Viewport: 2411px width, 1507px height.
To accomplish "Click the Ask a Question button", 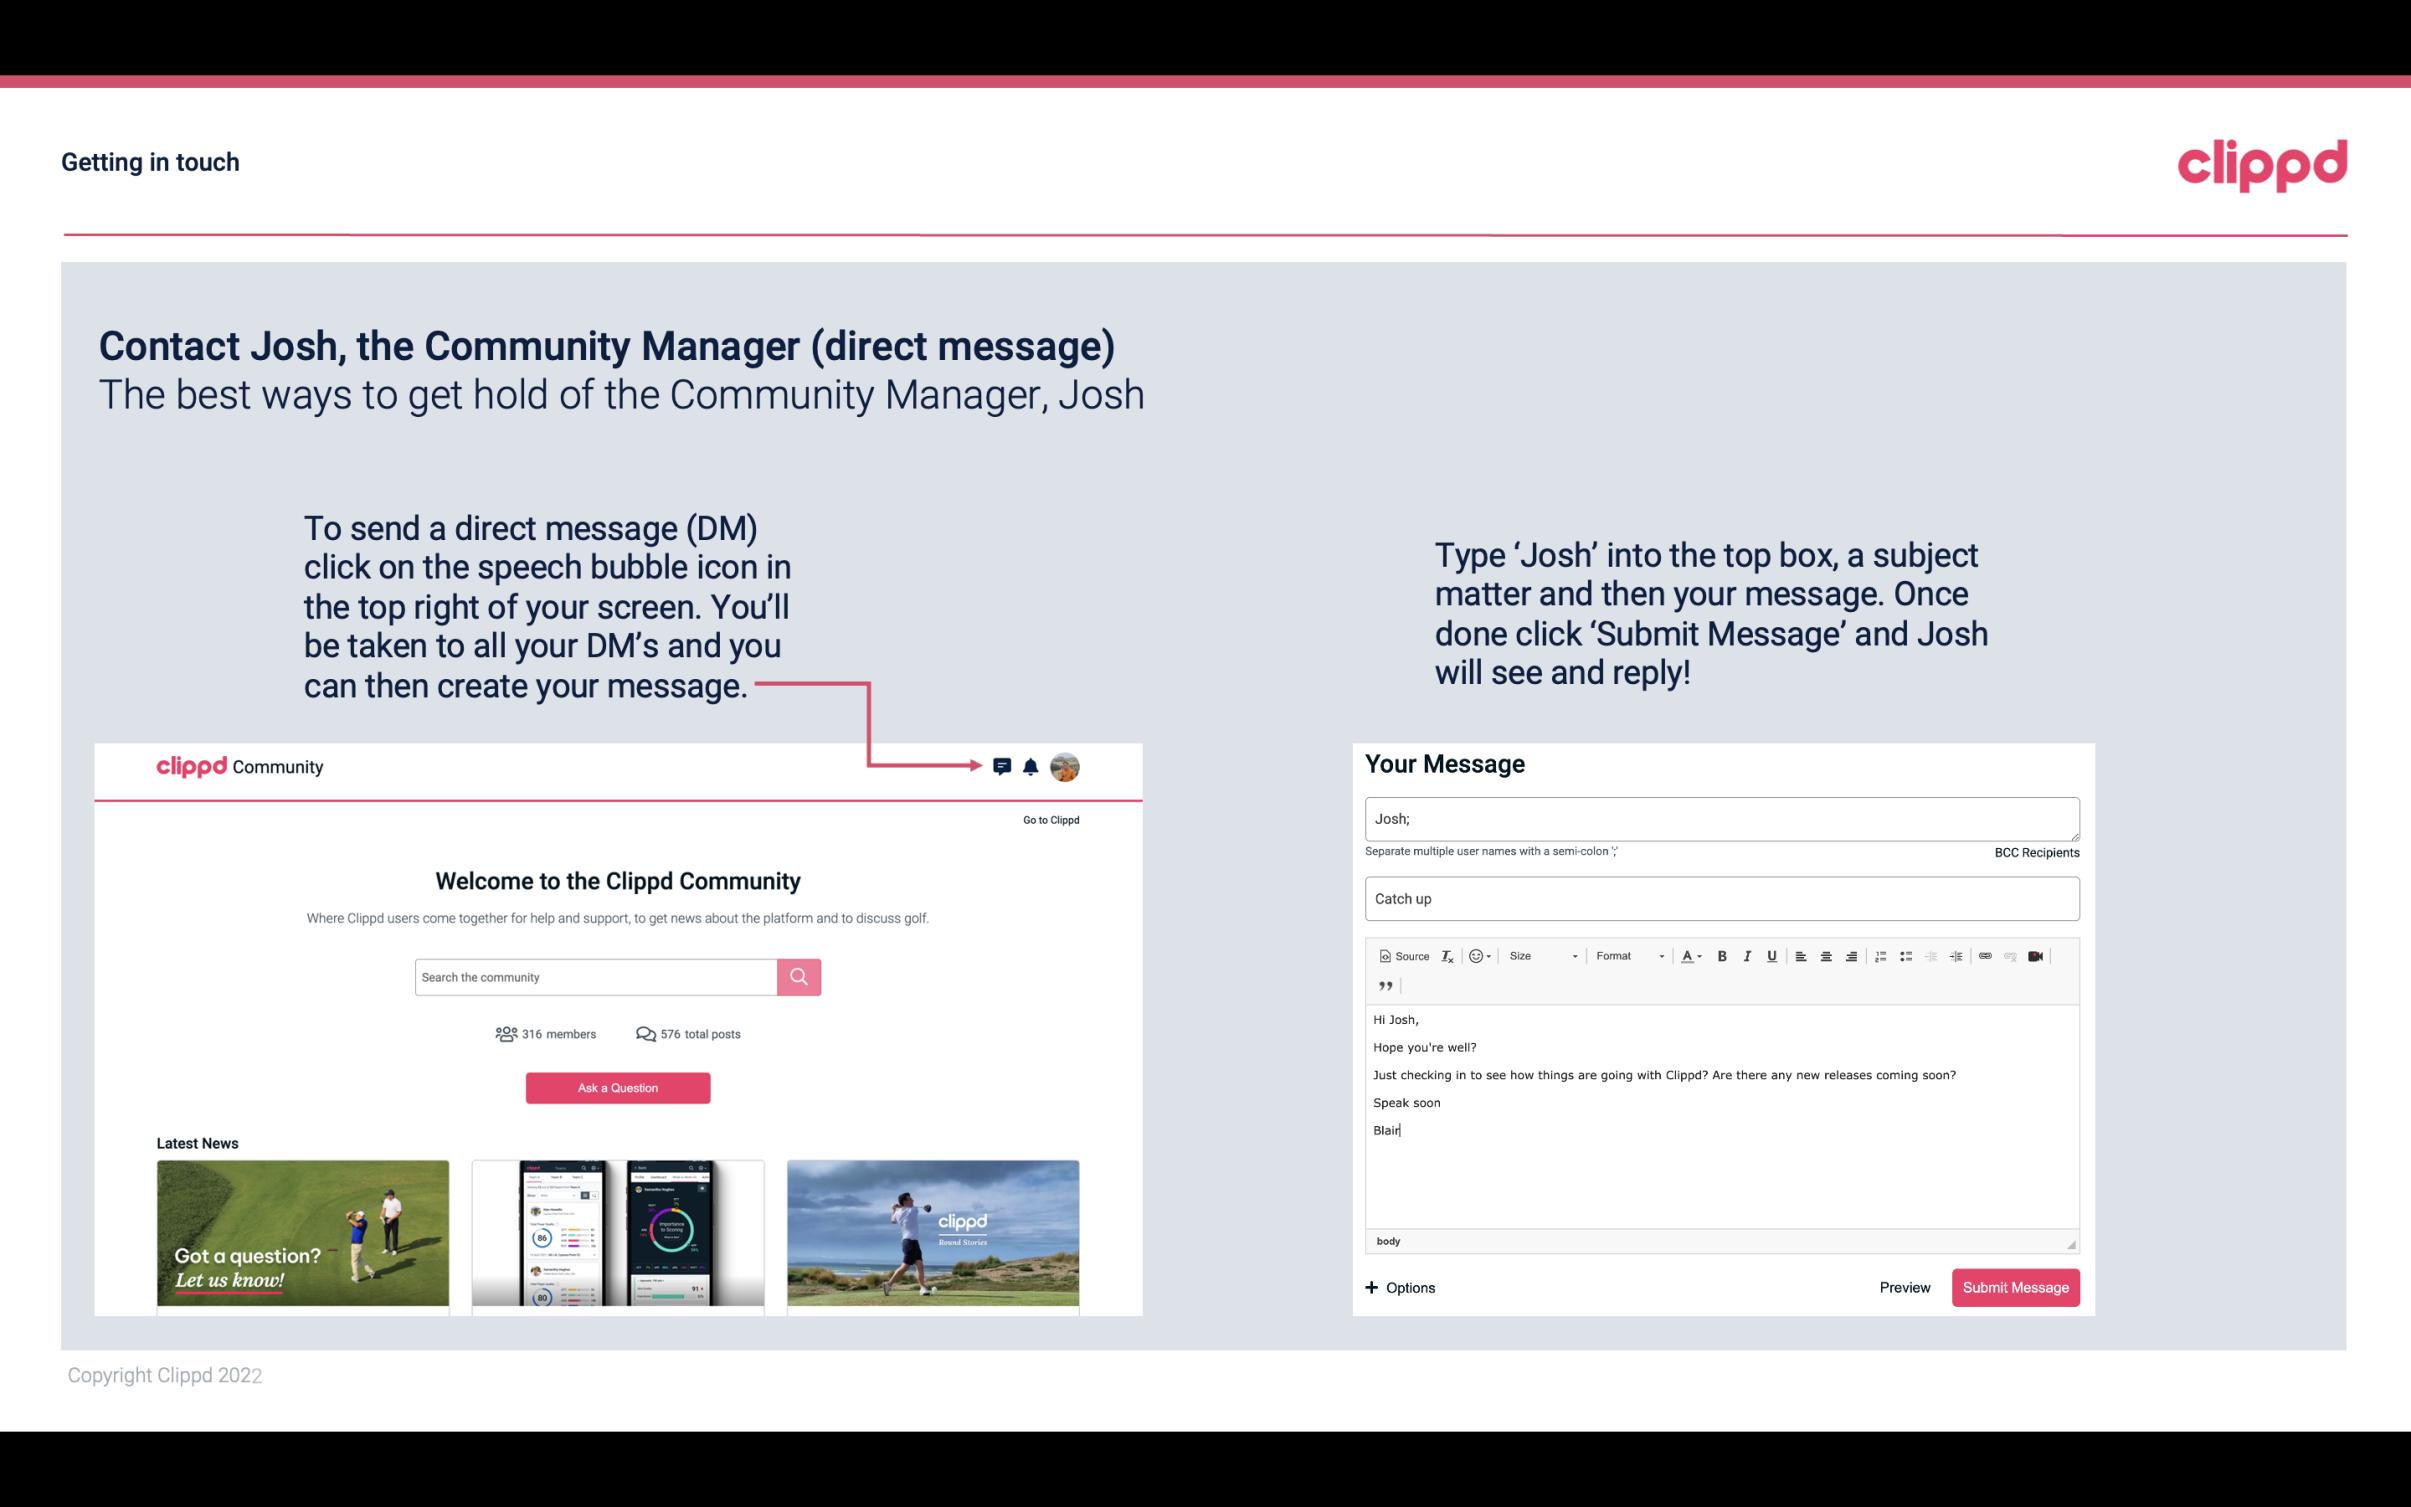I will coord(618,1087).
